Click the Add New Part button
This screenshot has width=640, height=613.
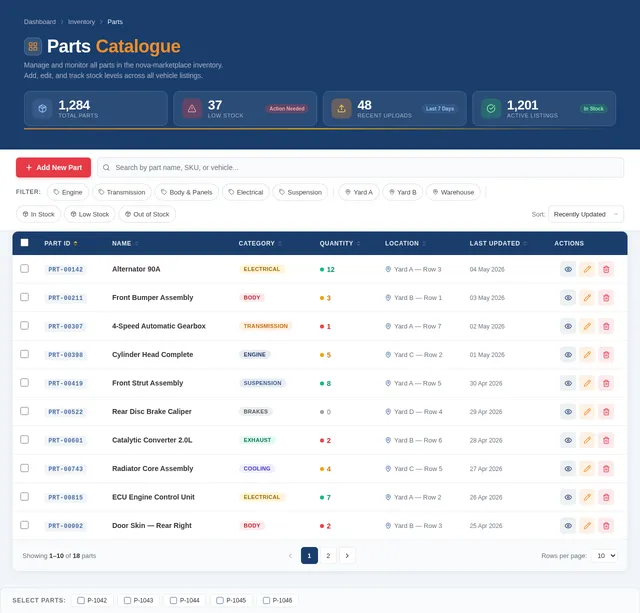pos(53,167)
